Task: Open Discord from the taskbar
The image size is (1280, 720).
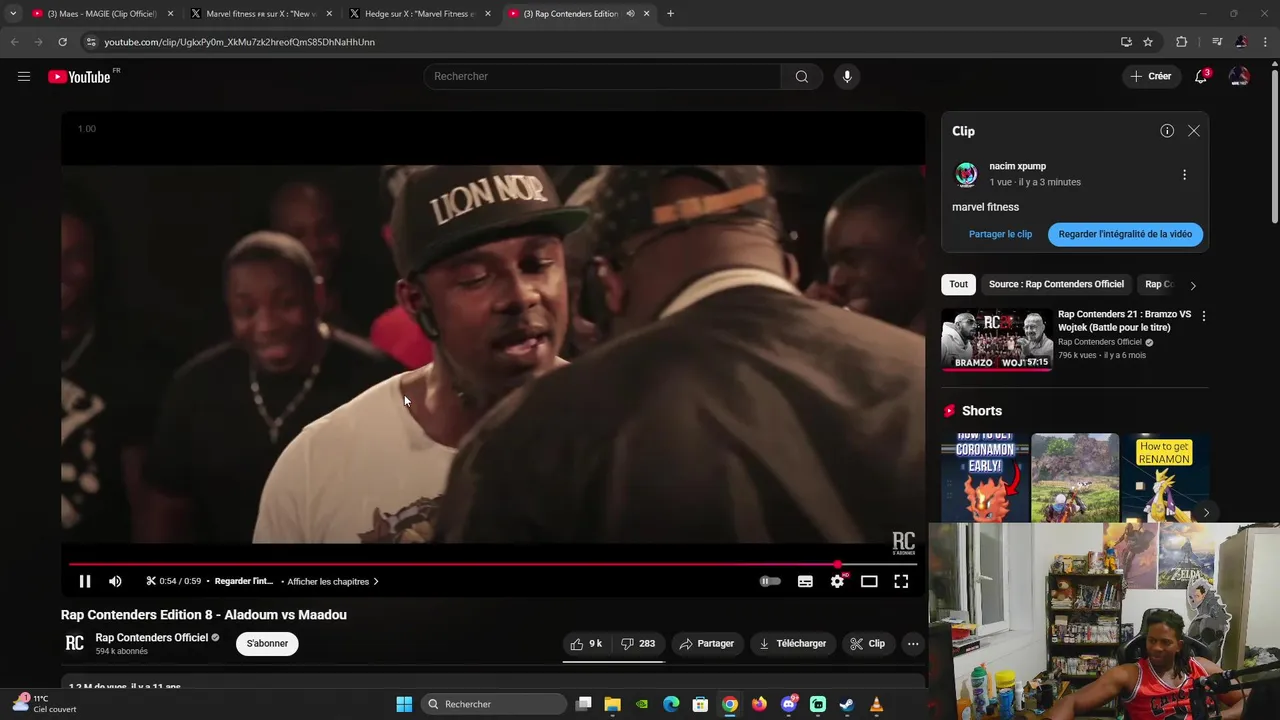Action: coord(789,704)
